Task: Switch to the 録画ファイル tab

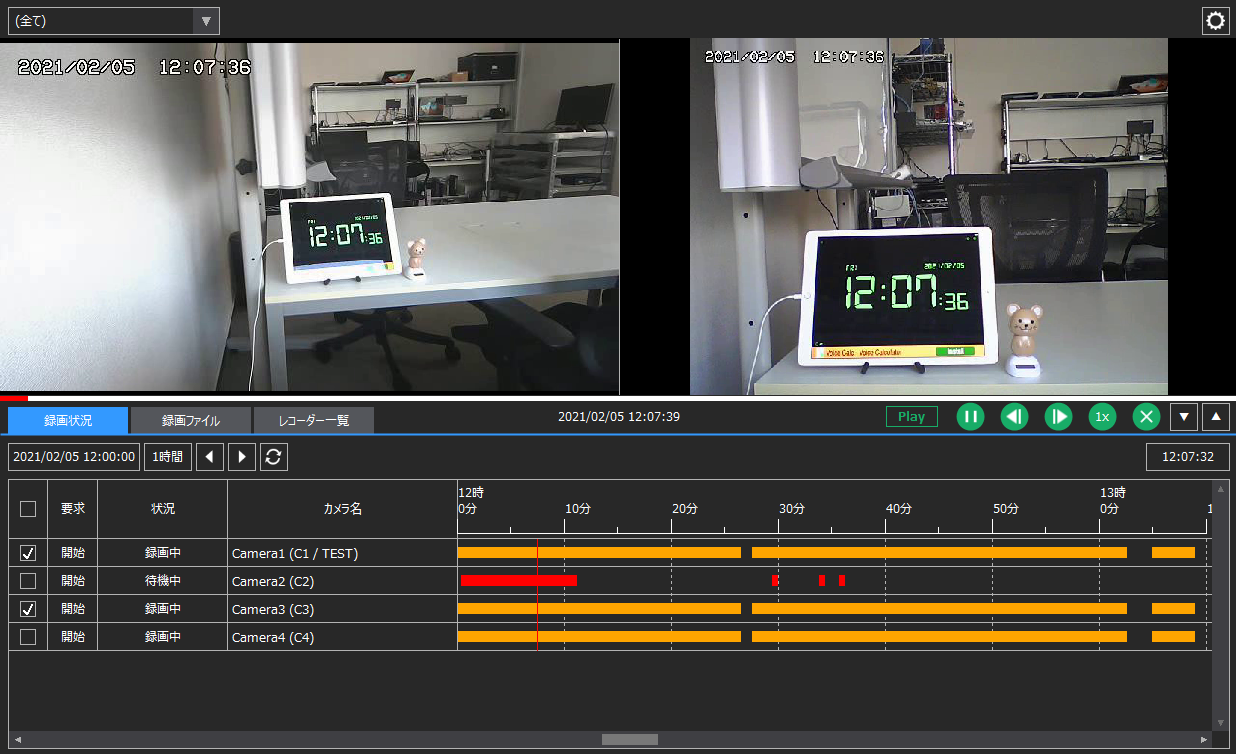Action: tap(189, 420)
